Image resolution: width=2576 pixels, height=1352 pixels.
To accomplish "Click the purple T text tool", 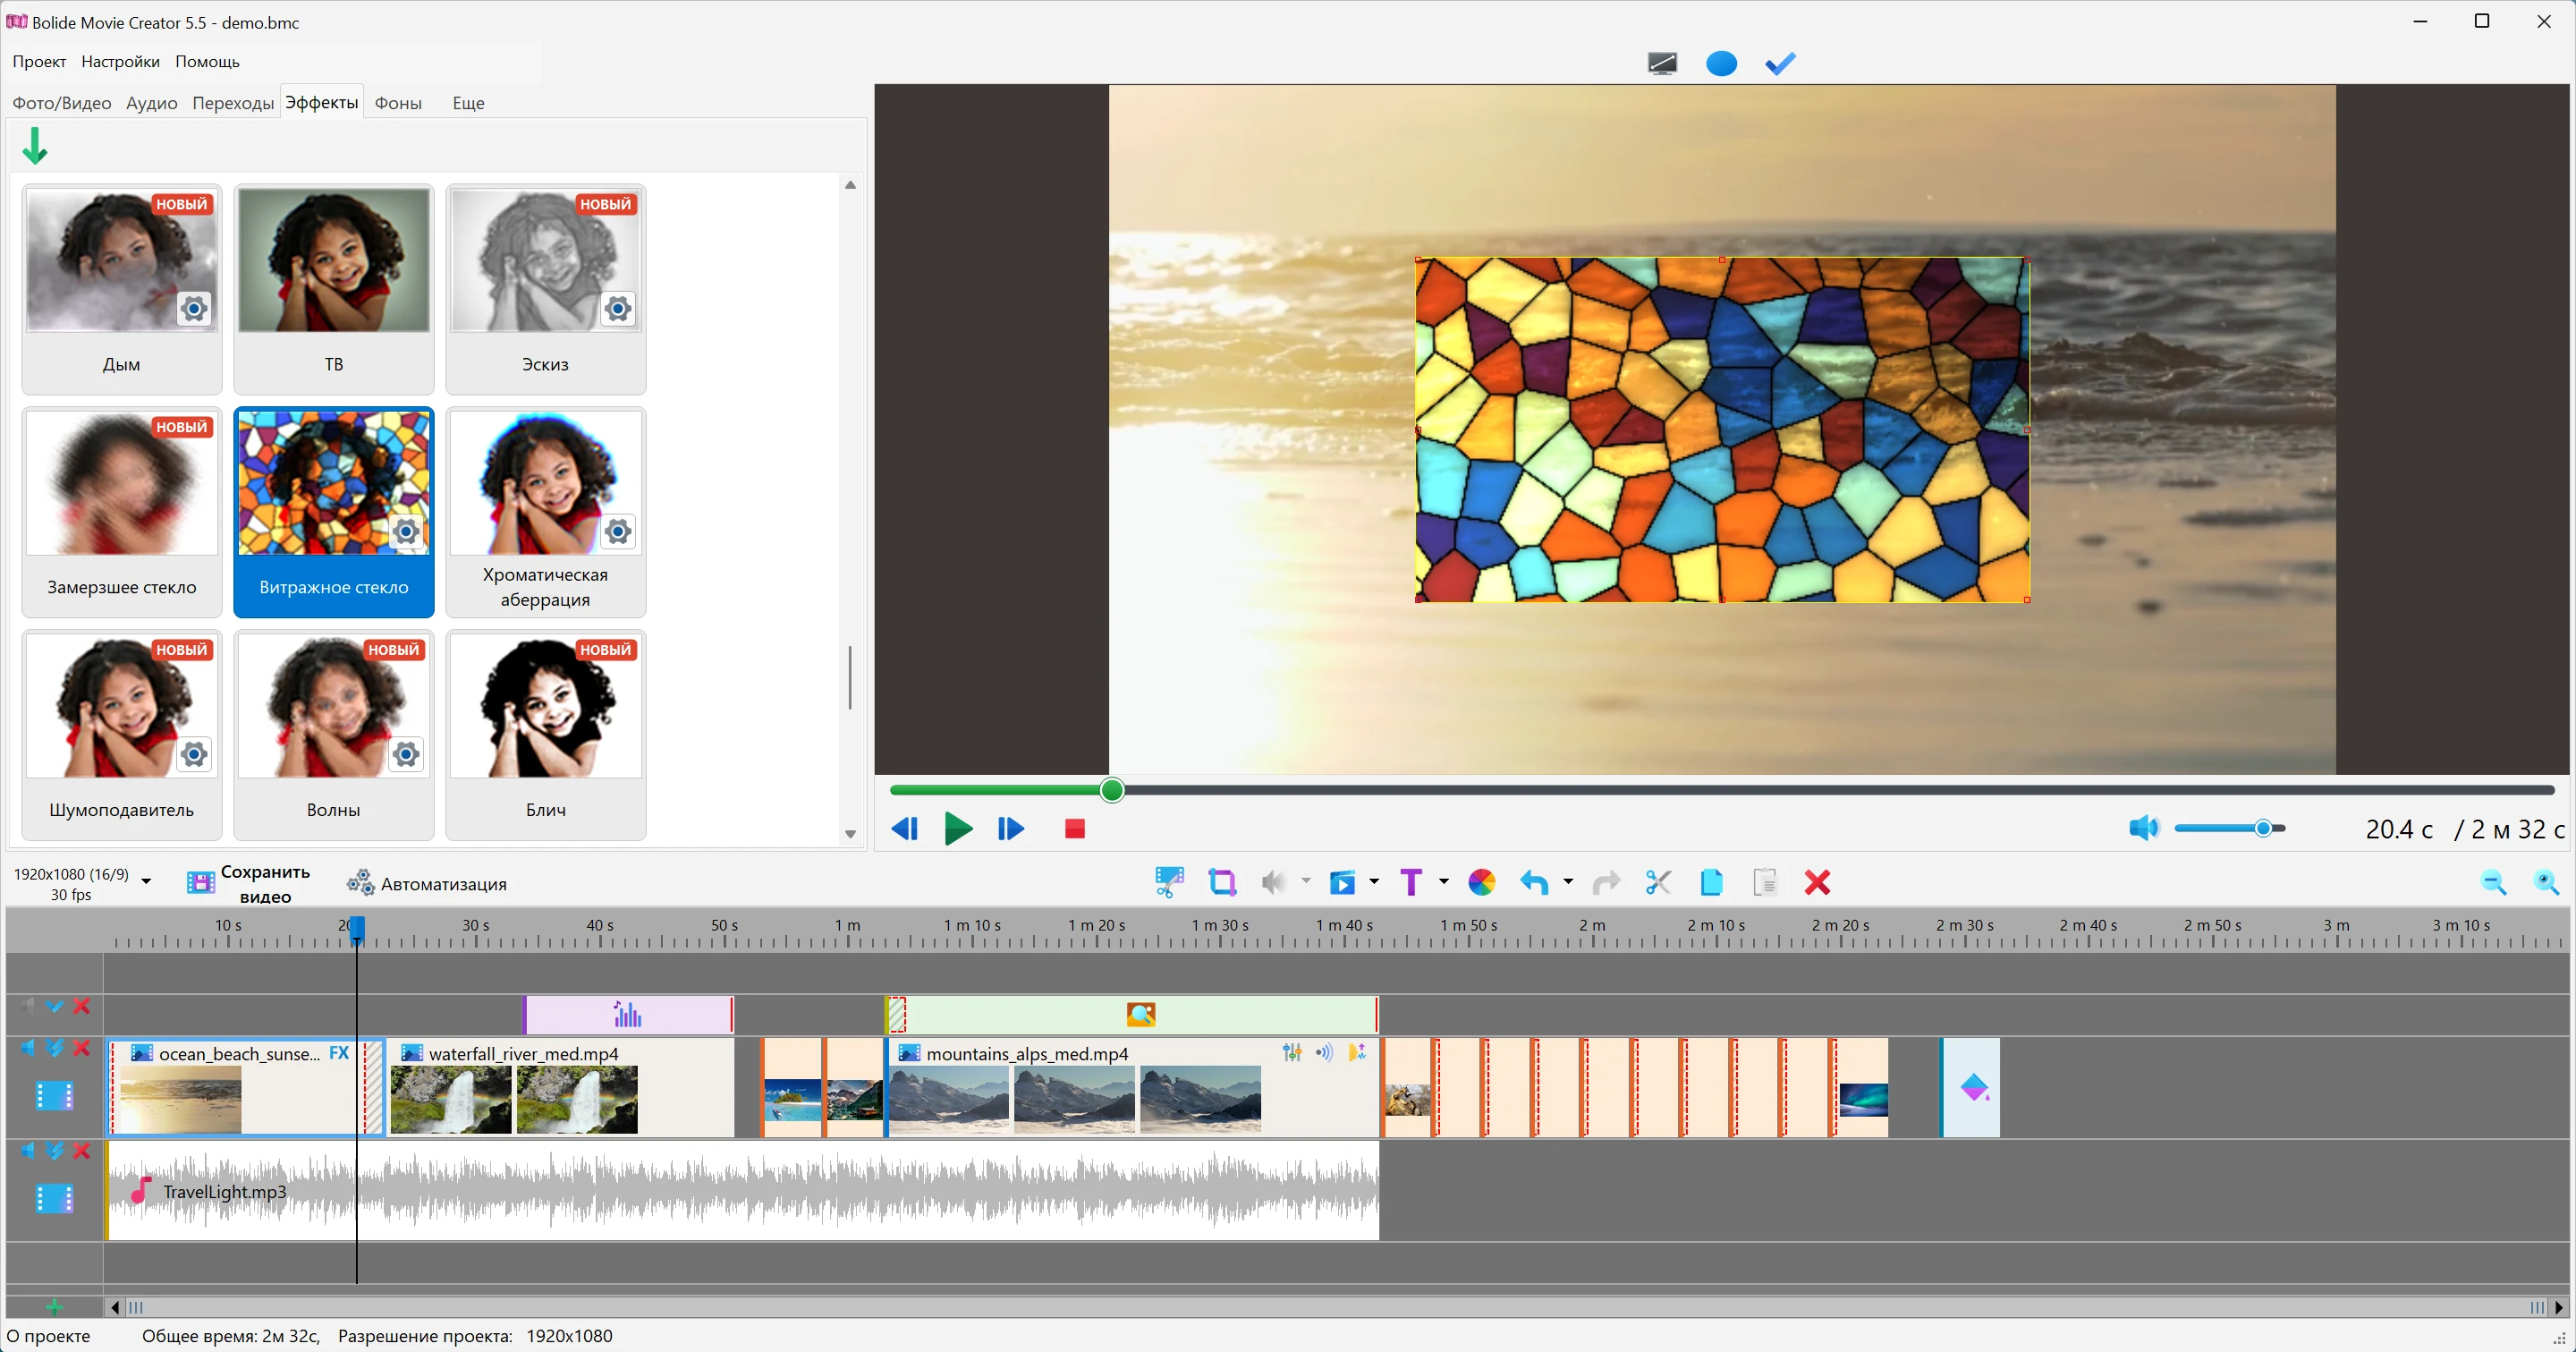I will (x=1411, y=882).
